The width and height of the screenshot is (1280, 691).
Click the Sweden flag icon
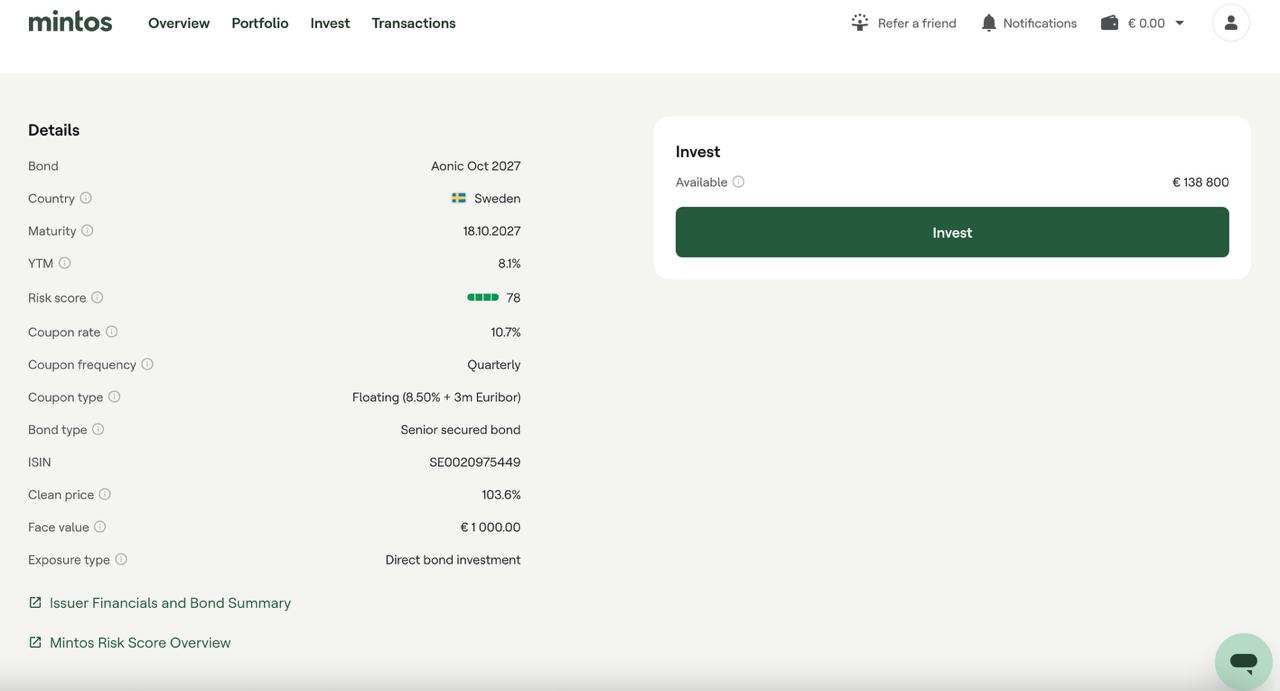[x=459, y=198]
